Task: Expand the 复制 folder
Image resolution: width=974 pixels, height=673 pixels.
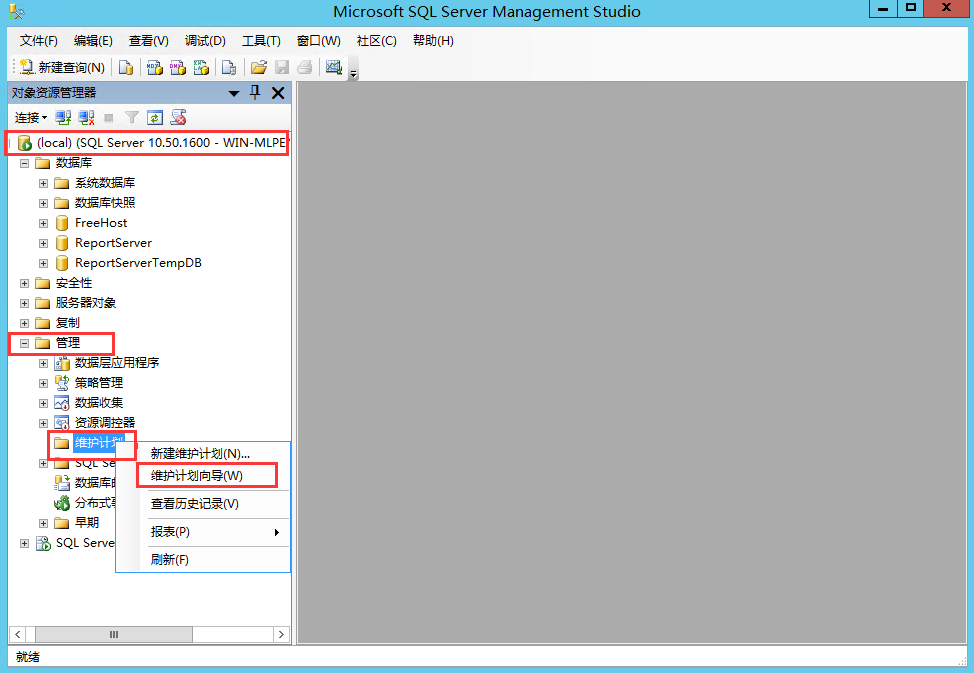Action: [24, 323]
